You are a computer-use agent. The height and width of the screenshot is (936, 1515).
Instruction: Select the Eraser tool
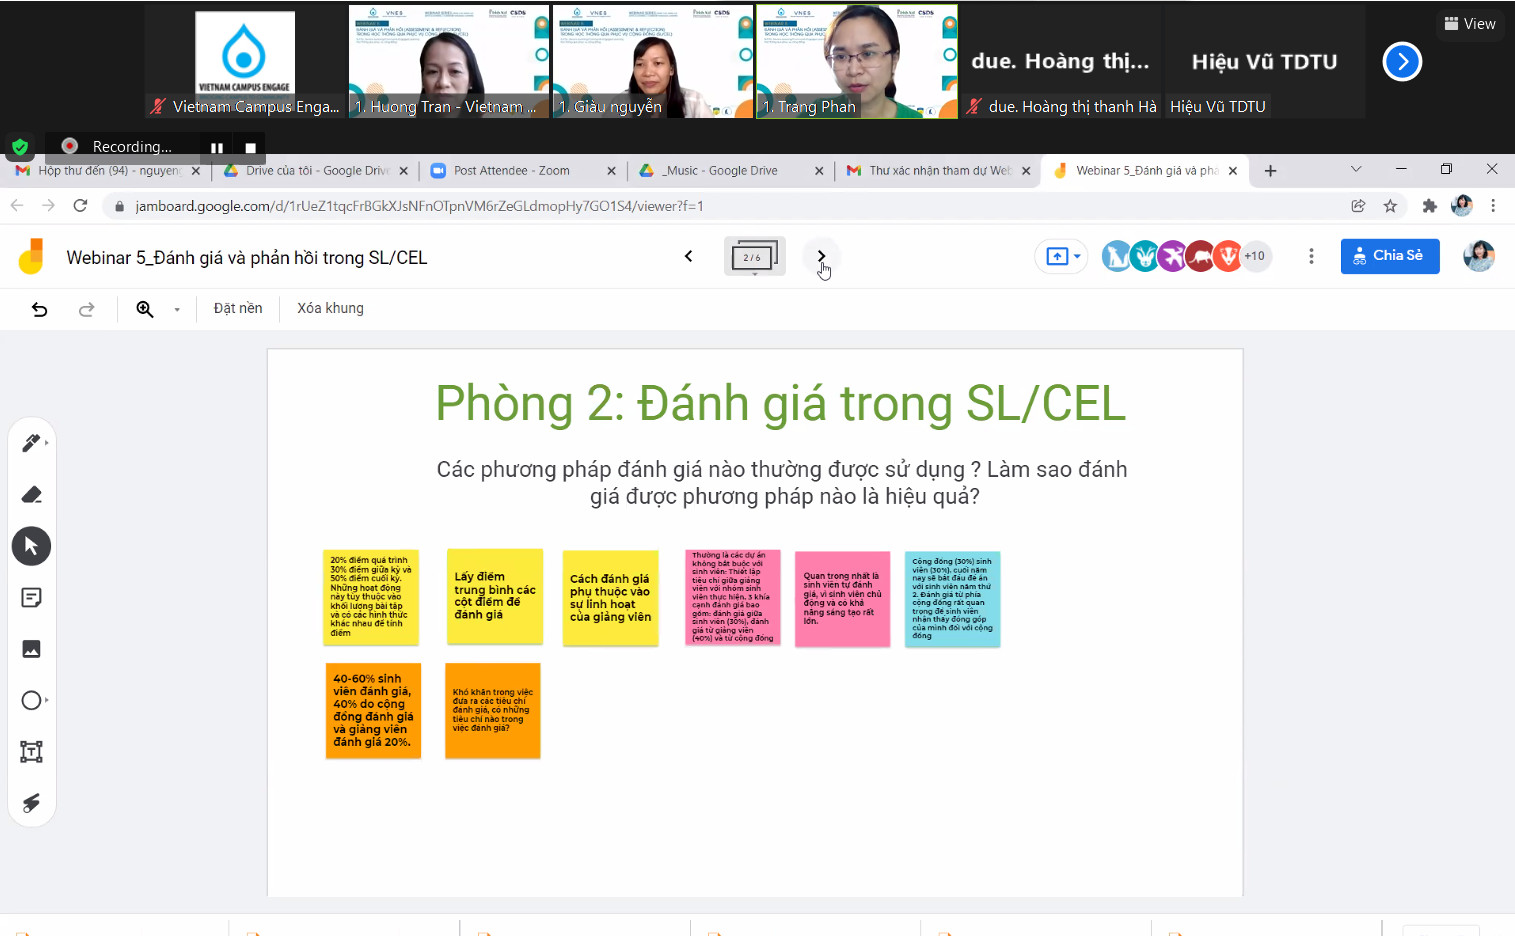point(31,495)
